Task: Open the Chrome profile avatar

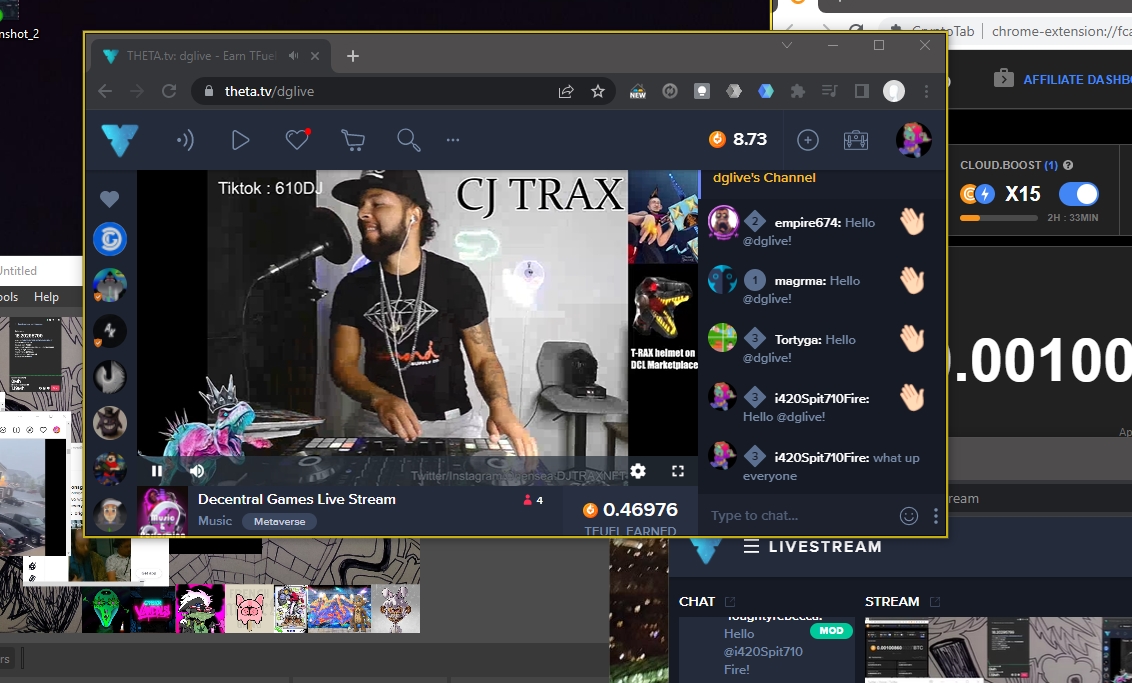Action: click(894, 91)
